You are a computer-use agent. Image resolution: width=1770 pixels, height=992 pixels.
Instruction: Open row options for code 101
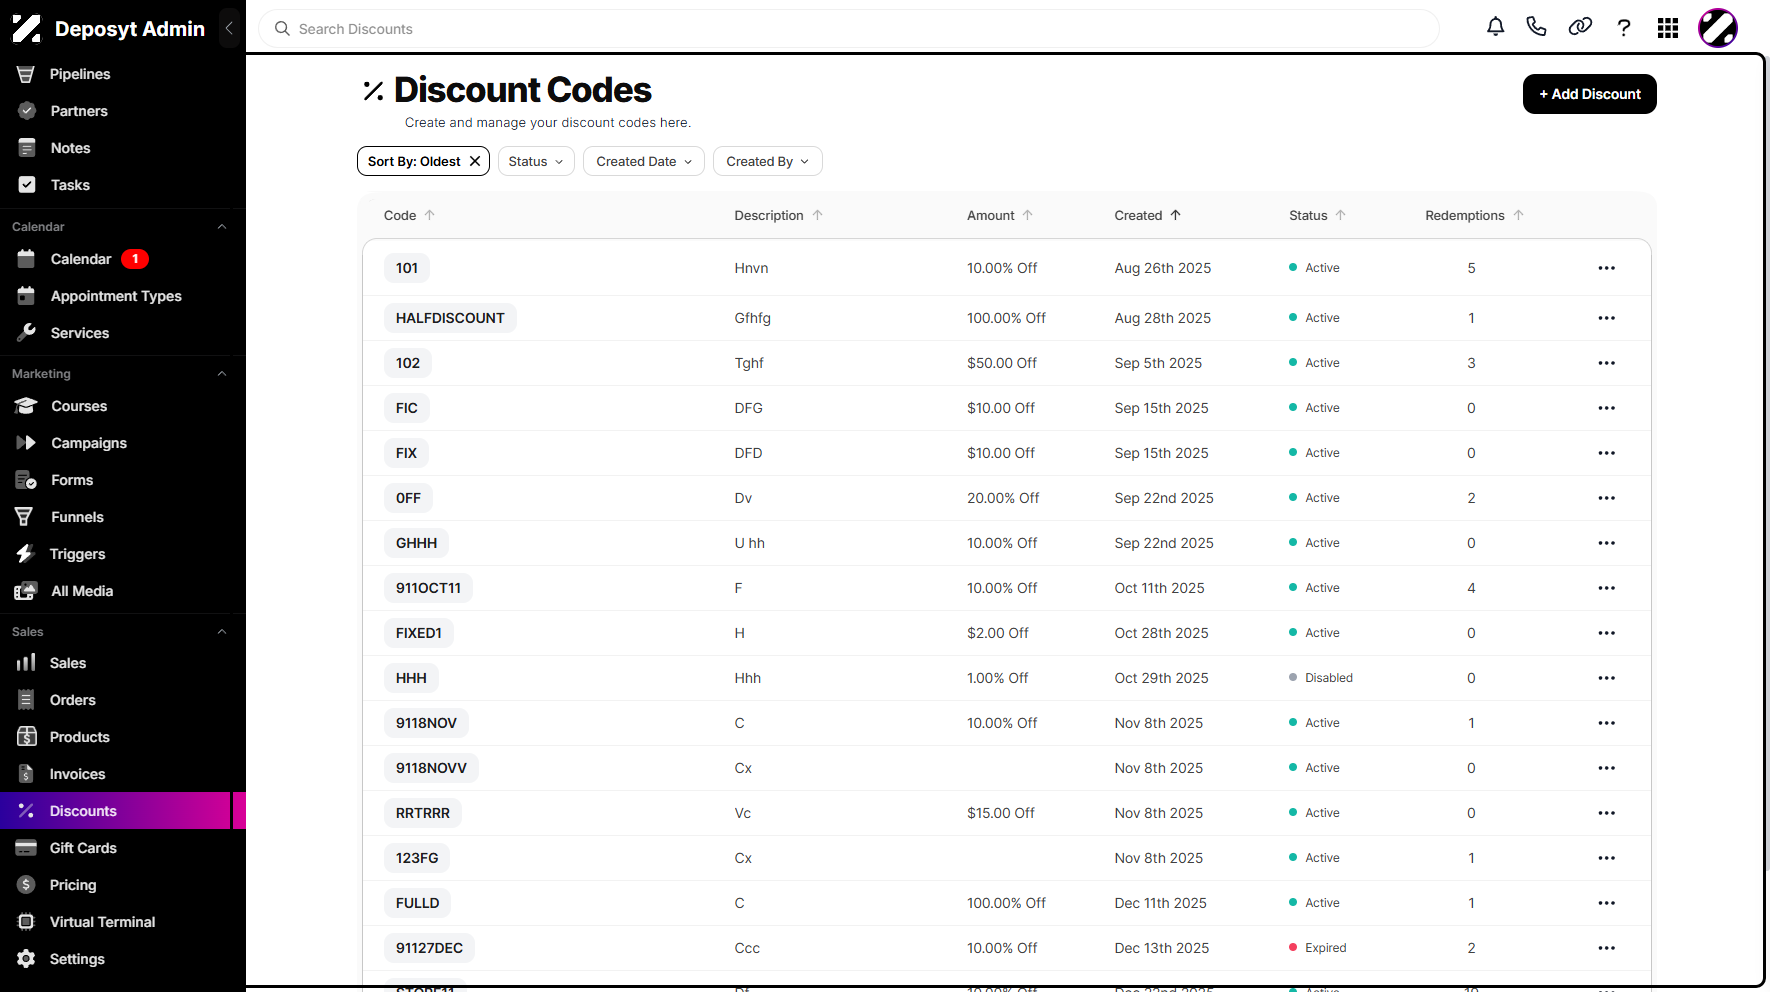[x=1606, y=268]
